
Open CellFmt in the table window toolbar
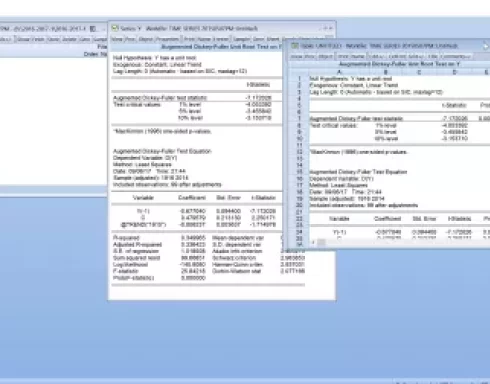pyautogui.click(x=397, y=56)
